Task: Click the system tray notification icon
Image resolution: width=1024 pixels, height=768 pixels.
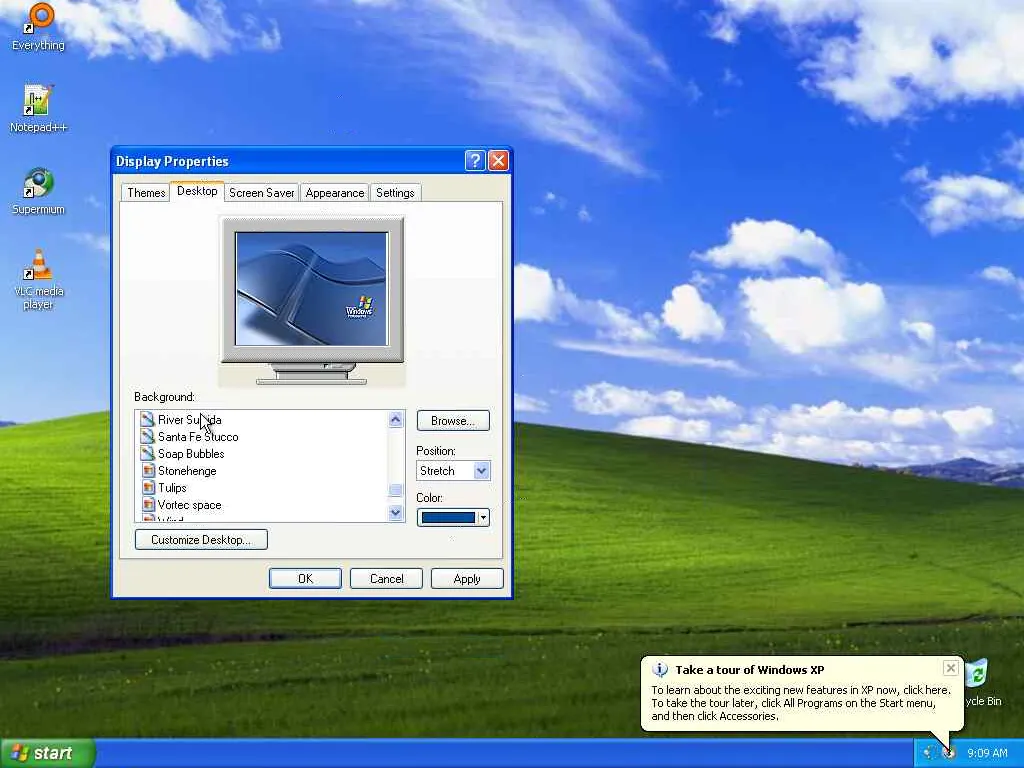Action: [950, 753]
